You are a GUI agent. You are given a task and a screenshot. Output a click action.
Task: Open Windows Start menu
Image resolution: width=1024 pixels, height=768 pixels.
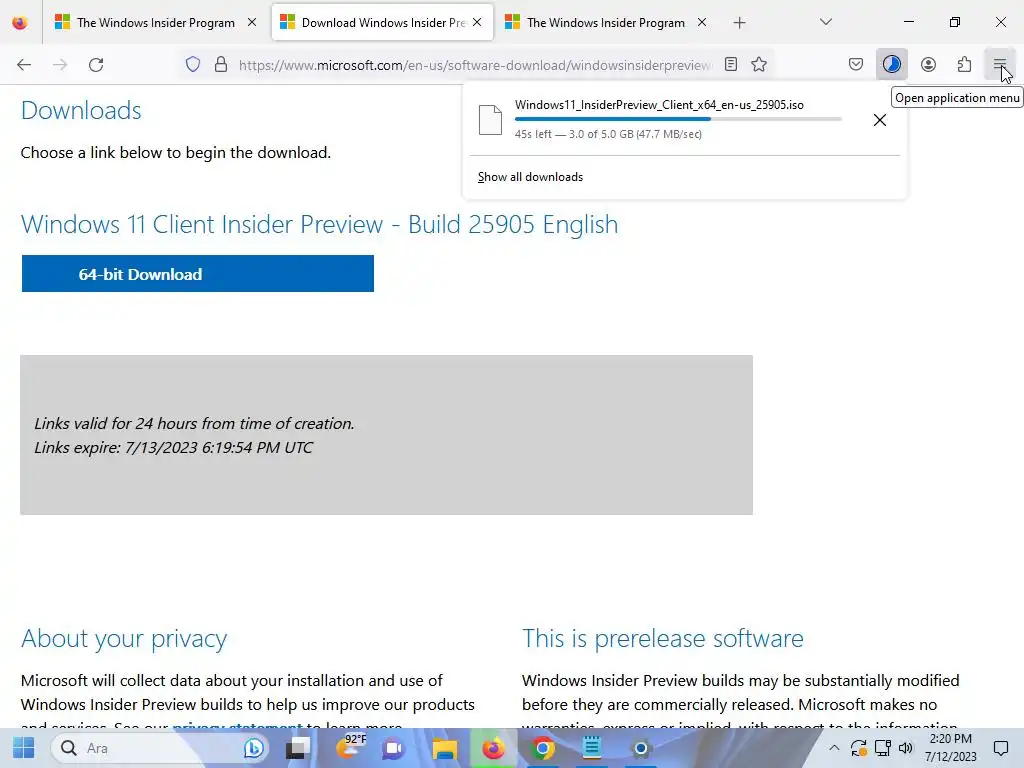(24, 748)
